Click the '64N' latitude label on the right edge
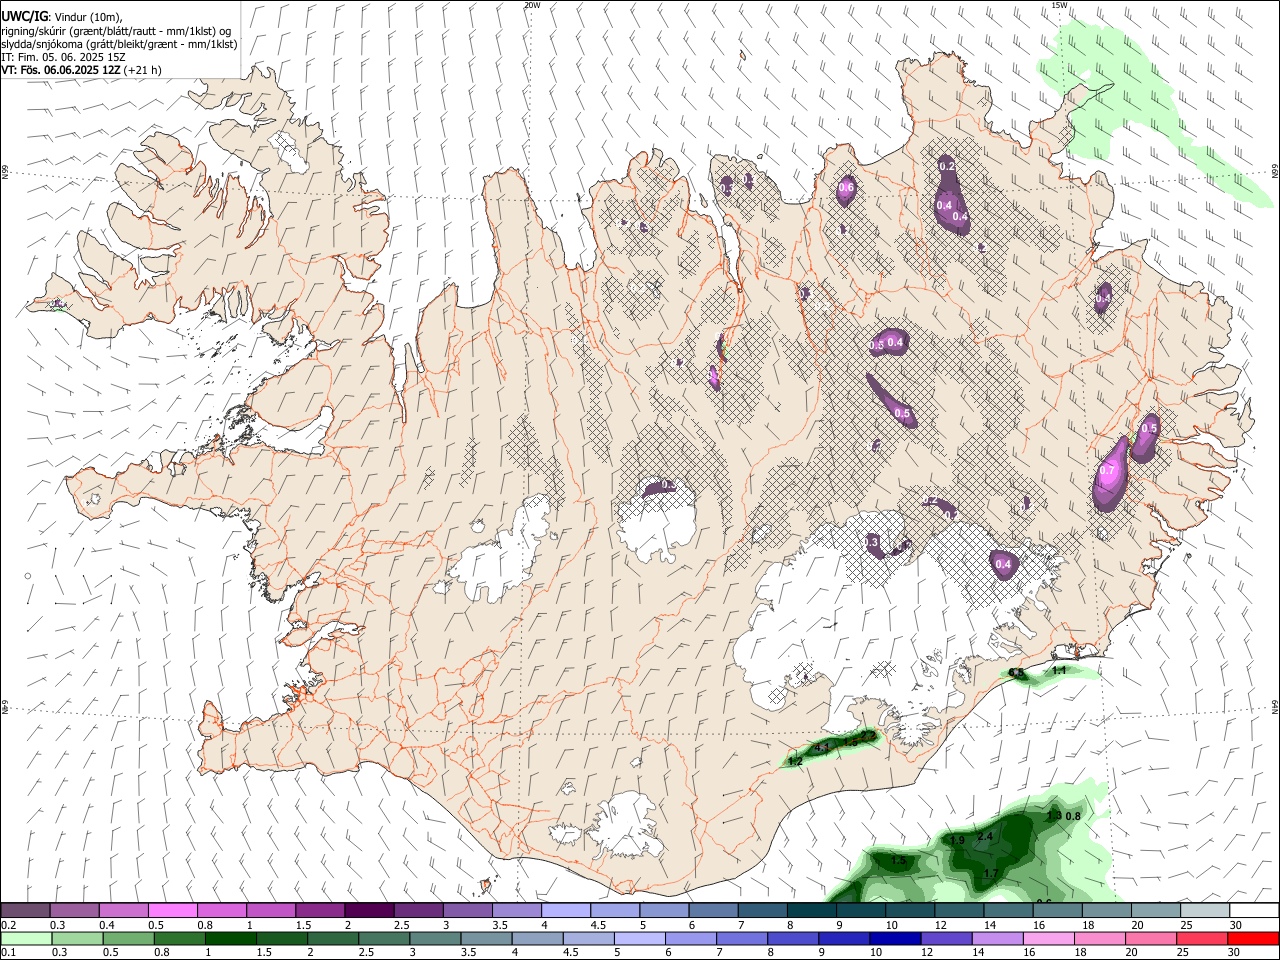Screen dimensions: 1280x960 (x=1275, y=706)
